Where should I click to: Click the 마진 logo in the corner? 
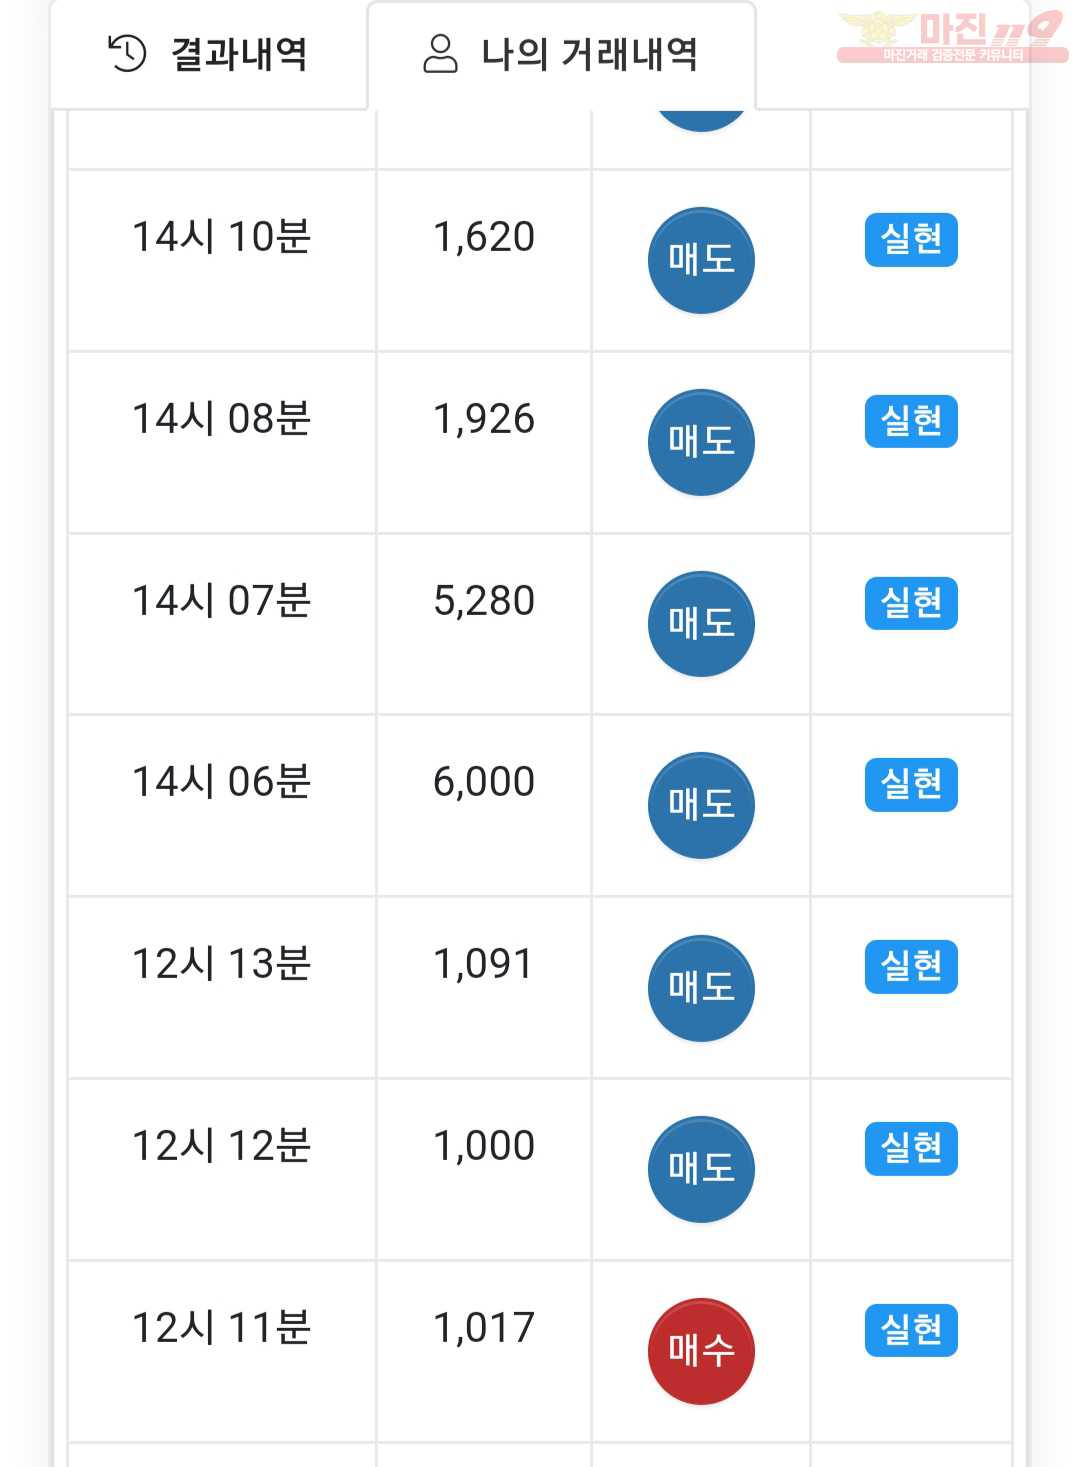[952, 37]
